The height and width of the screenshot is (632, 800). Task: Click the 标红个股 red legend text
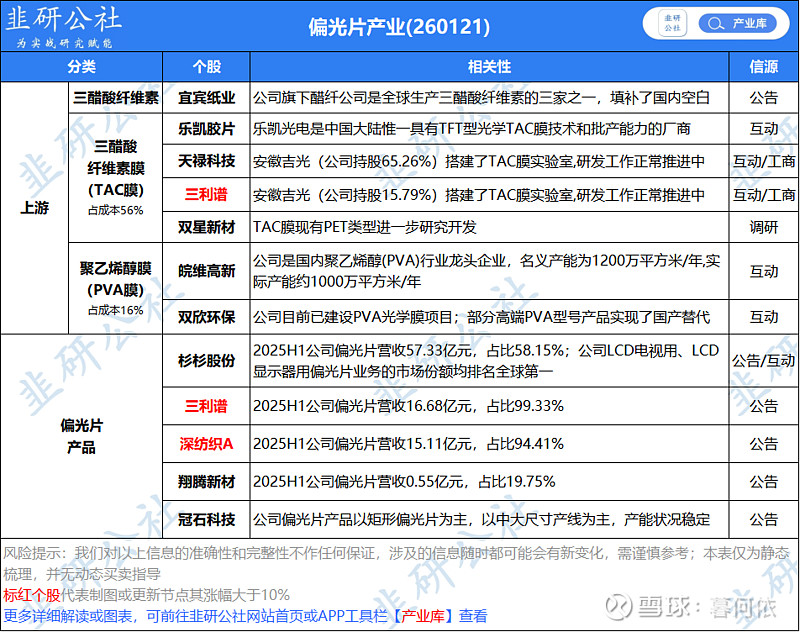pyautogui.click(x=32, y=594)
